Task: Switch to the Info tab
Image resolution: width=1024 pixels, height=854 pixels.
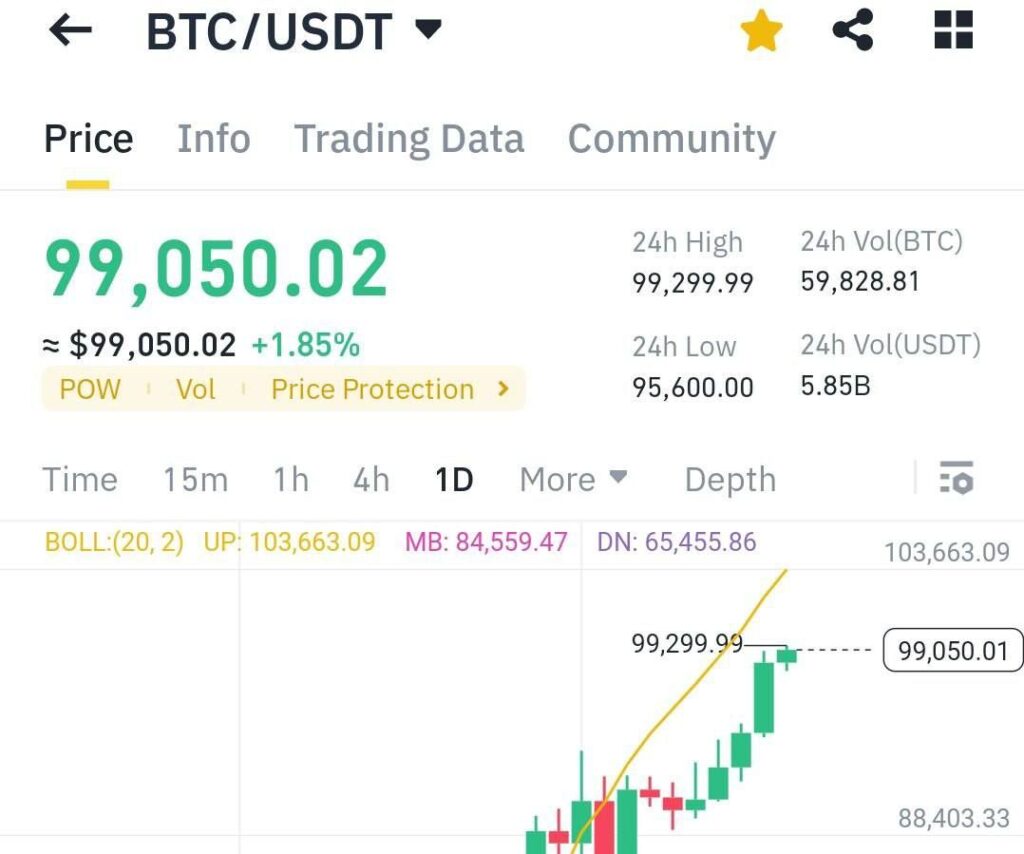Action: click(x=213, y=139)
